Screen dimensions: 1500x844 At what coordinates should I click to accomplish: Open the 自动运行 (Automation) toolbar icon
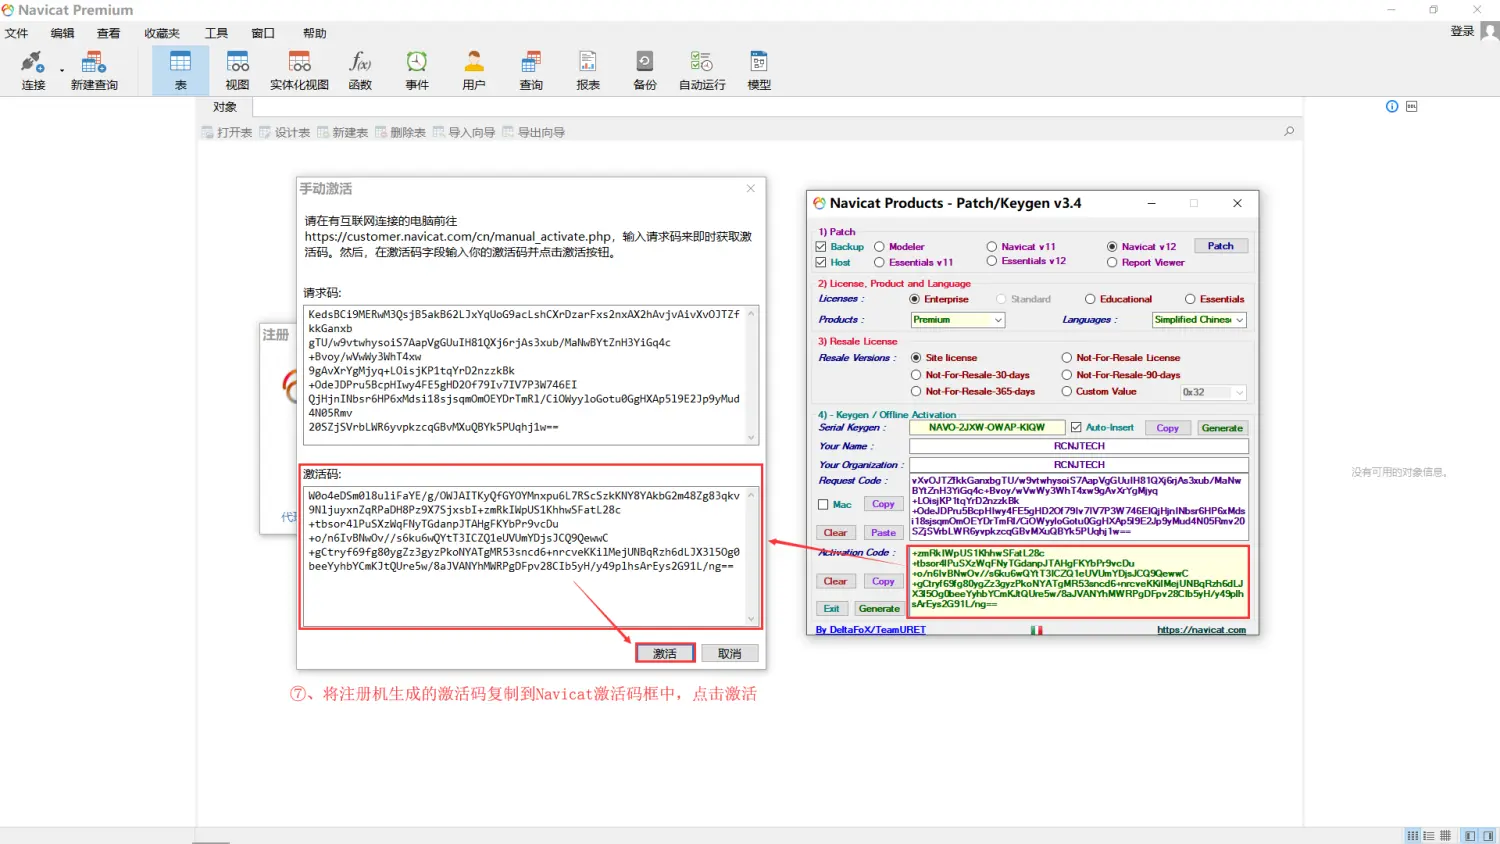coord(702,70)
